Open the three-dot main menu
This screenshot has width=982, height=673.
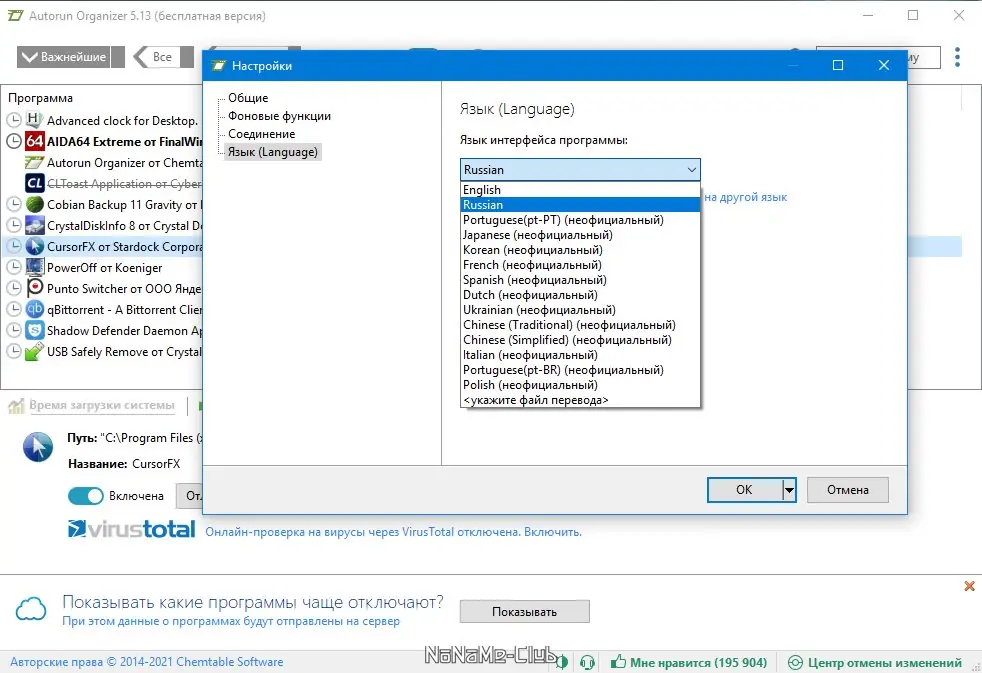click(x=957, y=57)
